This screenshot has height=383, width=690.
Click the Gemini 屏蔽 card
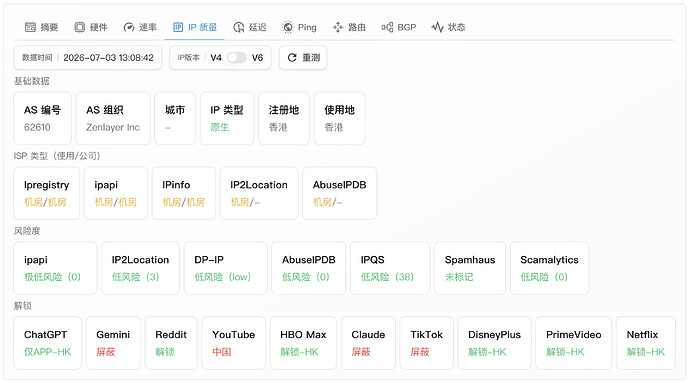pos(114,343)
